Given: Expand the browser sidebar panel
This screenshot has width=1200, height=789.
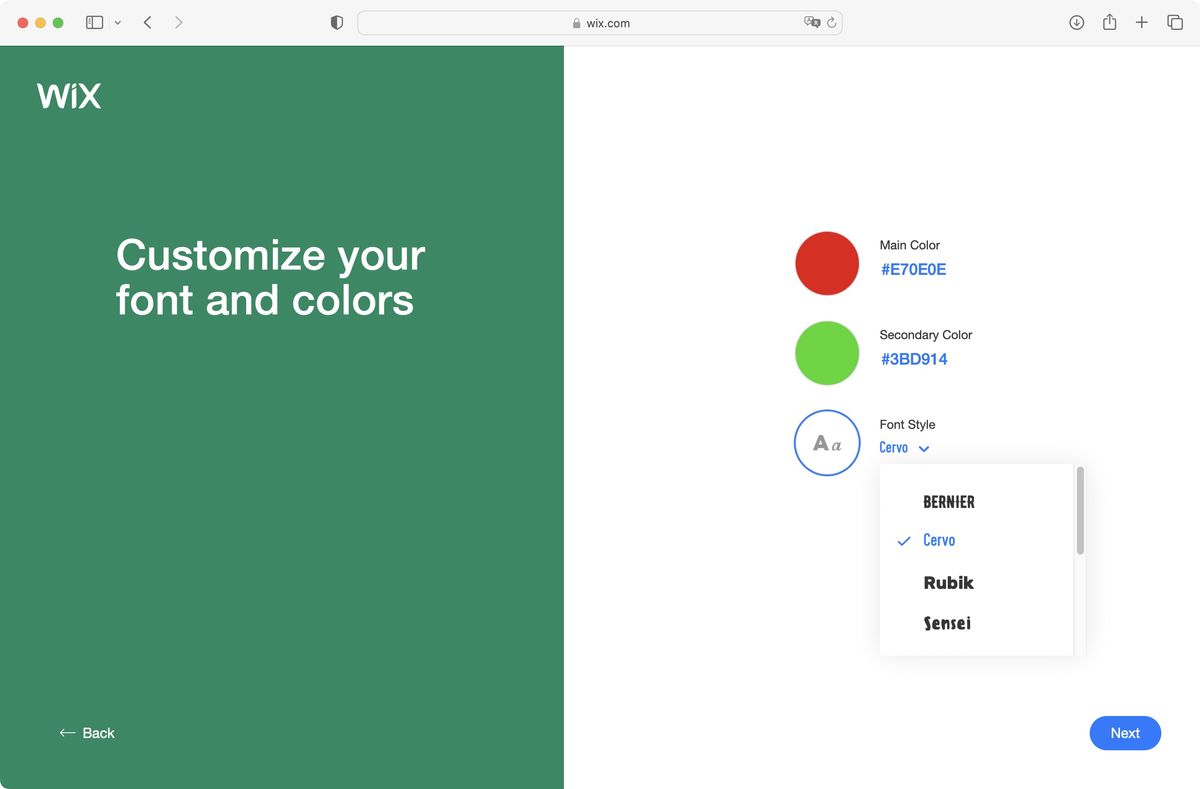Looking at the screenshot, I should 94,21.
